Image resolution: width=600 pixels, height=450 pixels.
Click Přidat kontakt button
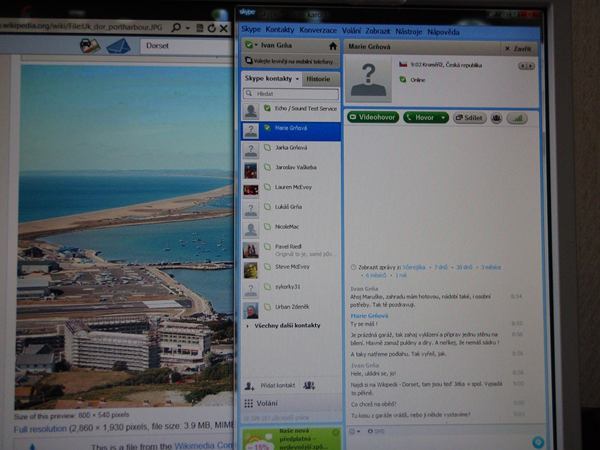click(270, 385)
